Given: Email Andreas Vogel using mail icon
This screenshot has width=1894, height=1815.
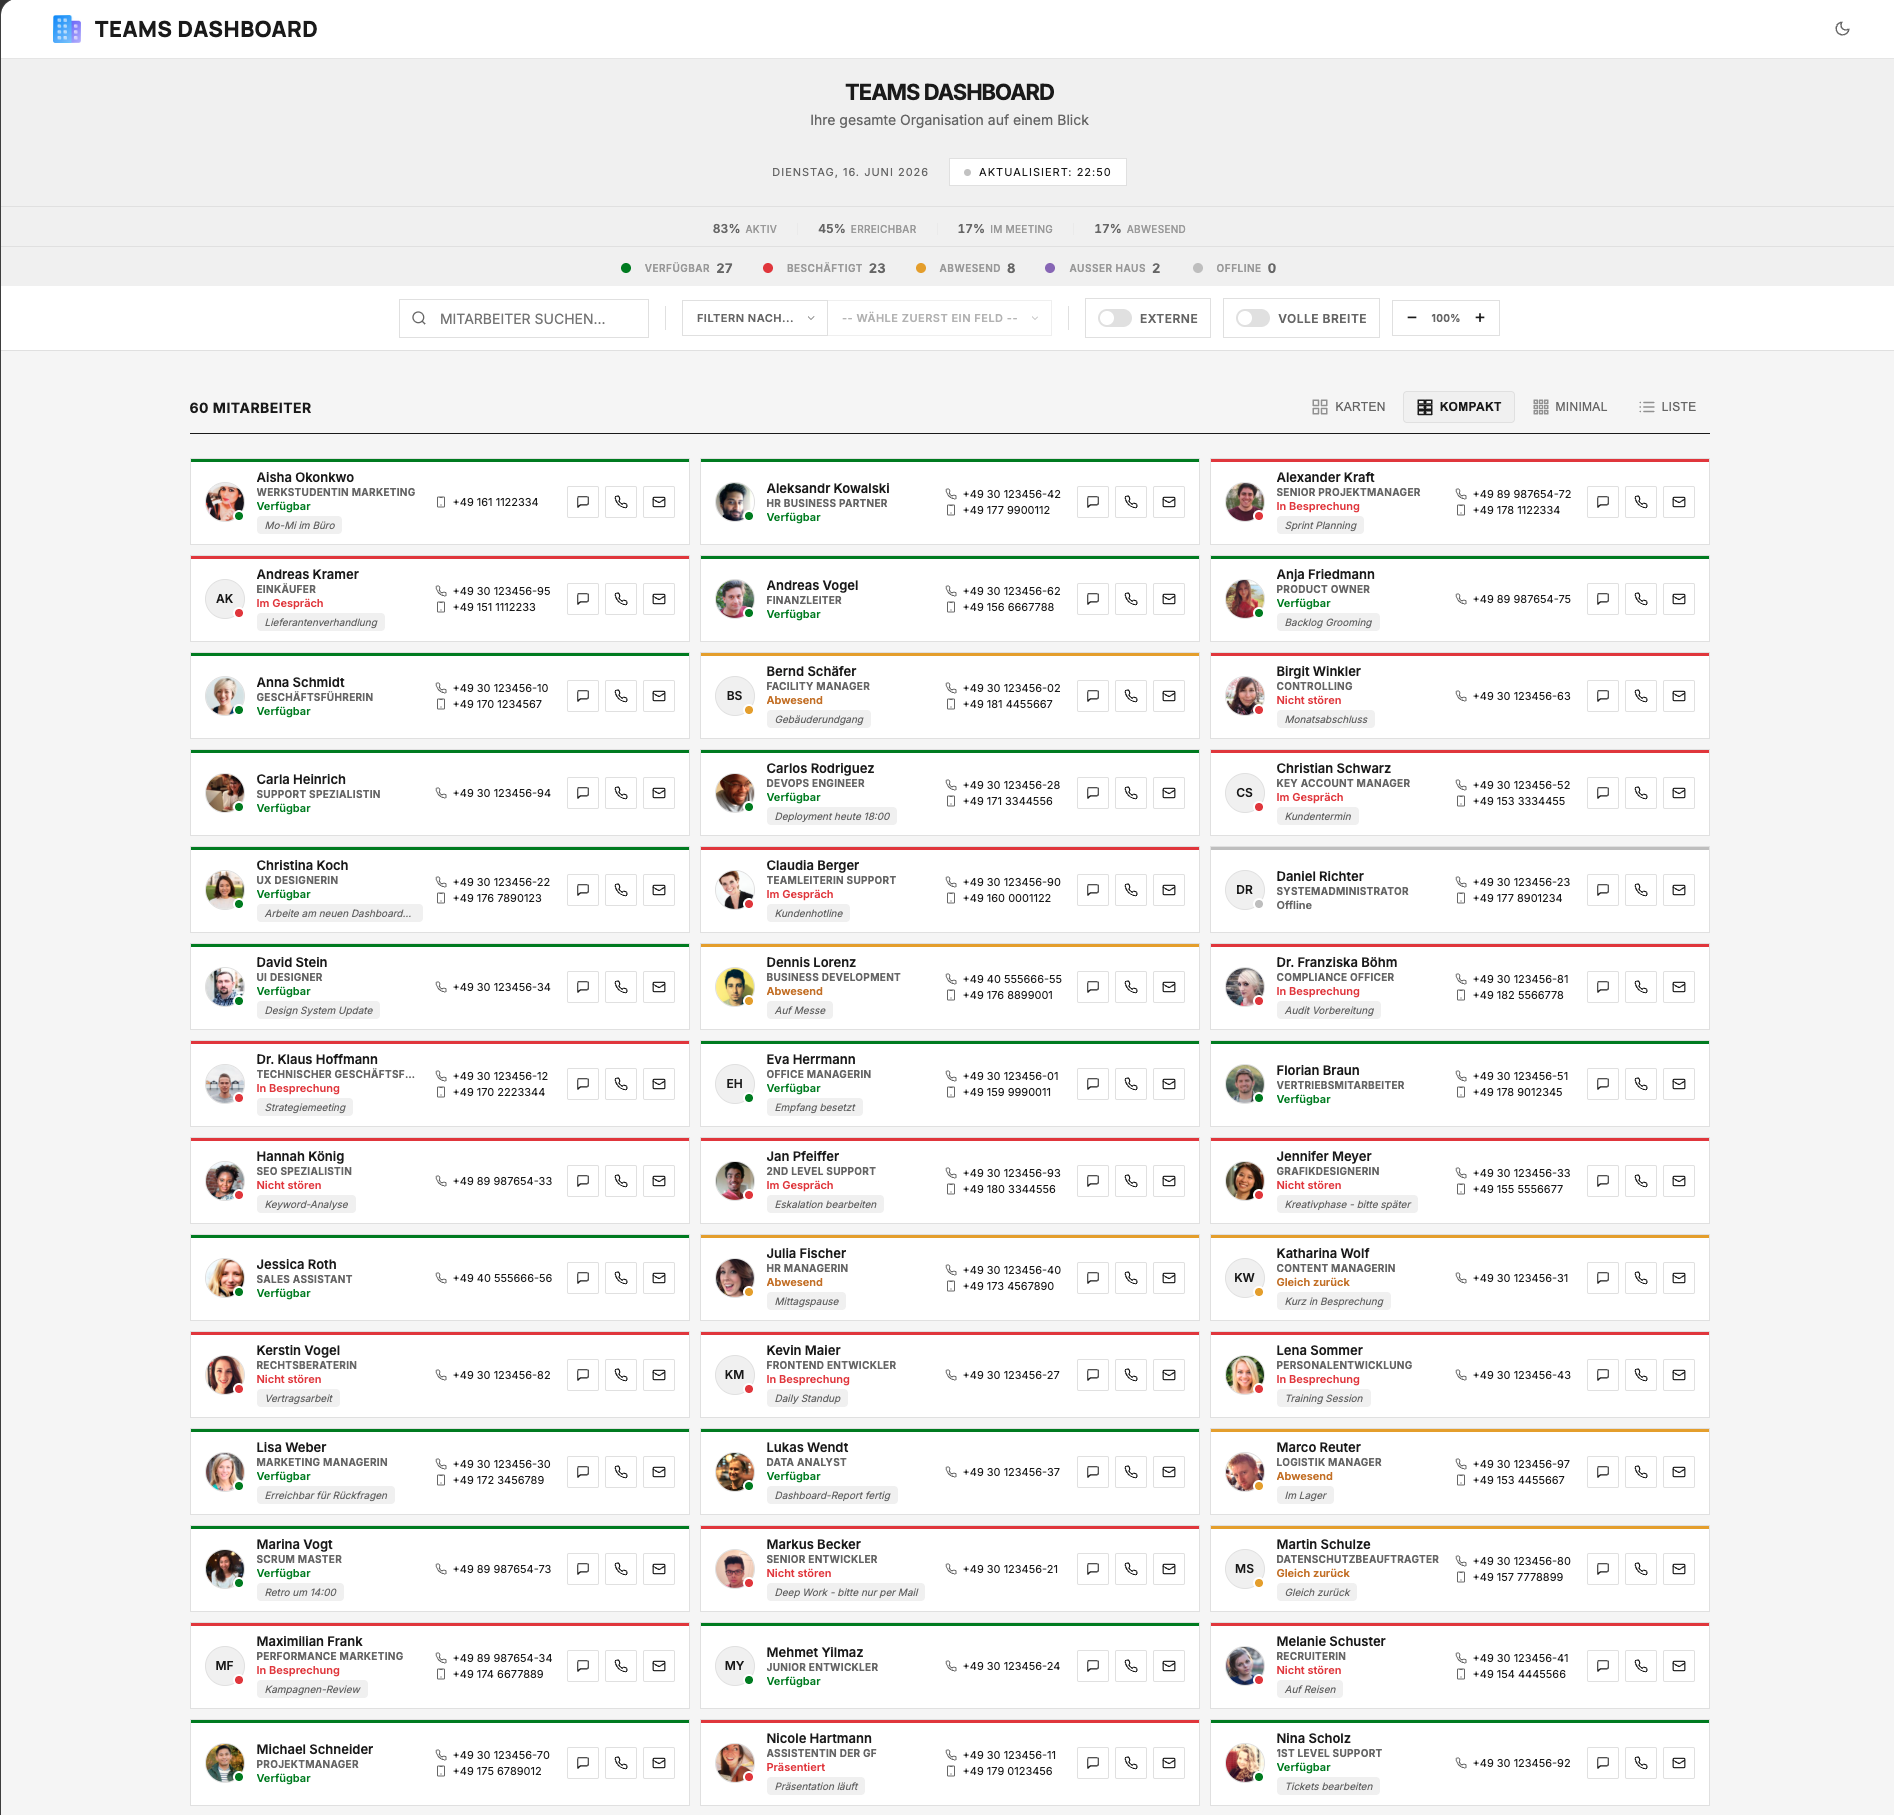Looking at the screenshot, I should (1169, 599).
